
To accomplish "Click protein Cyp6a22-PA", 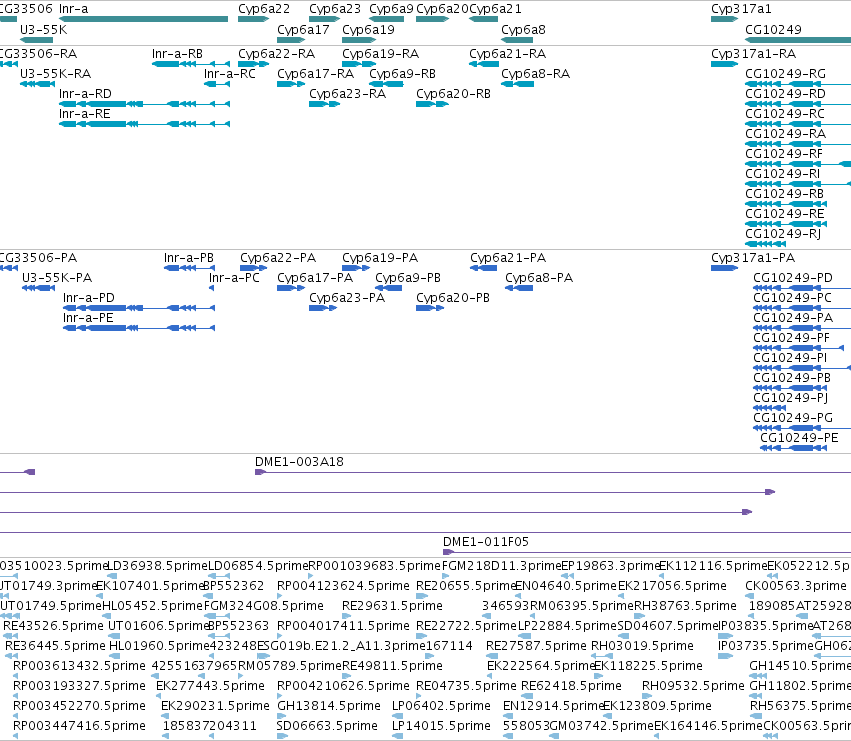I will [x=253, y=268].
